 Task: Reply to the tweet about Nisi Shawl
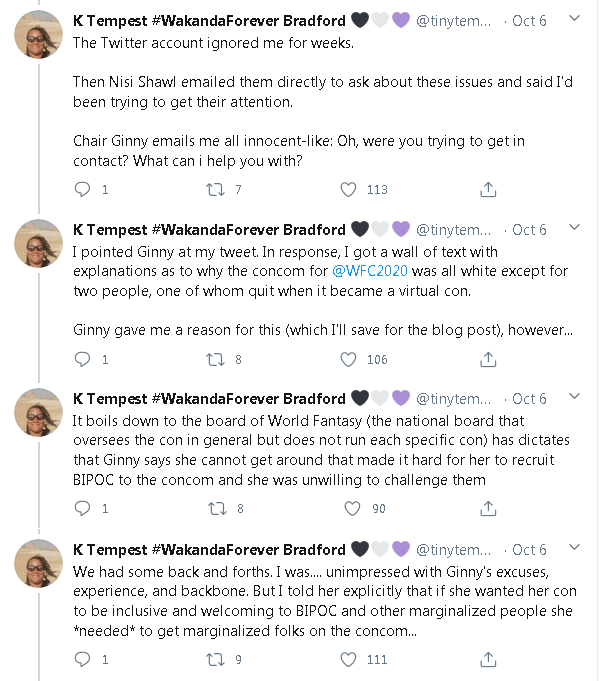point(83,189)
